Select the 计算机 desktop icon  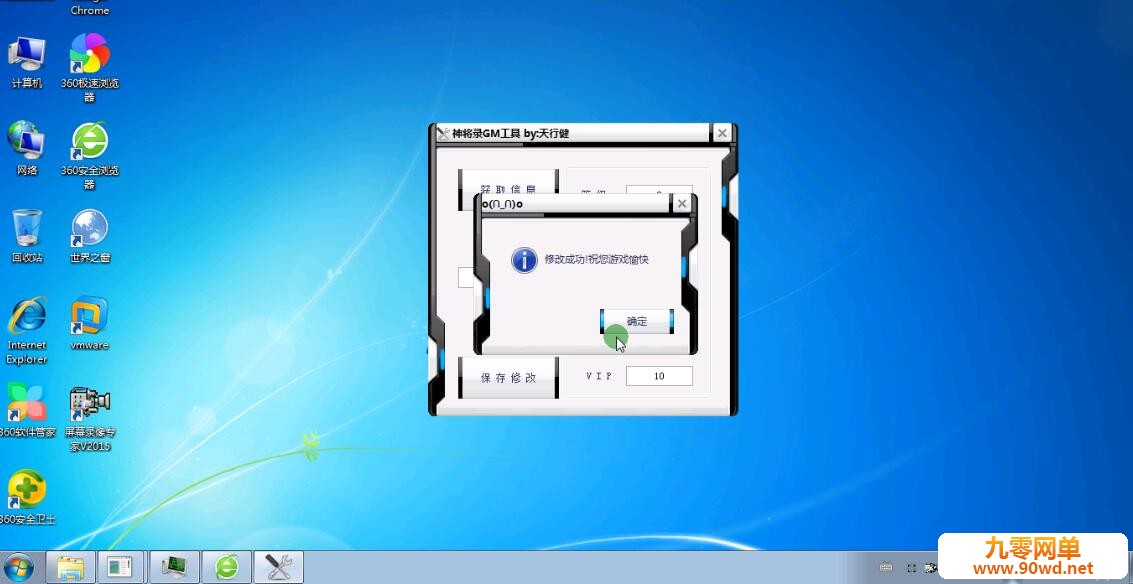pyautogui.click(x=27, y=63)
